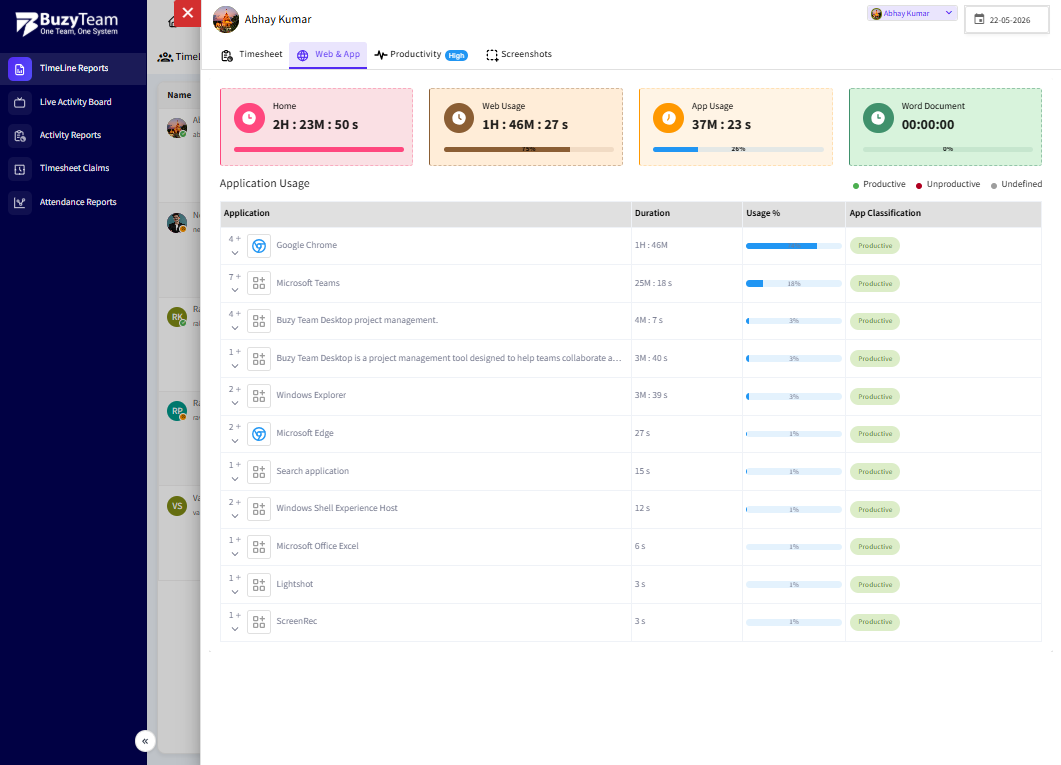Open Live Activity Board sidebar icon
The height and width of the screenshot is (765, 1061).
pyautogui.click(x=20, y=102)
